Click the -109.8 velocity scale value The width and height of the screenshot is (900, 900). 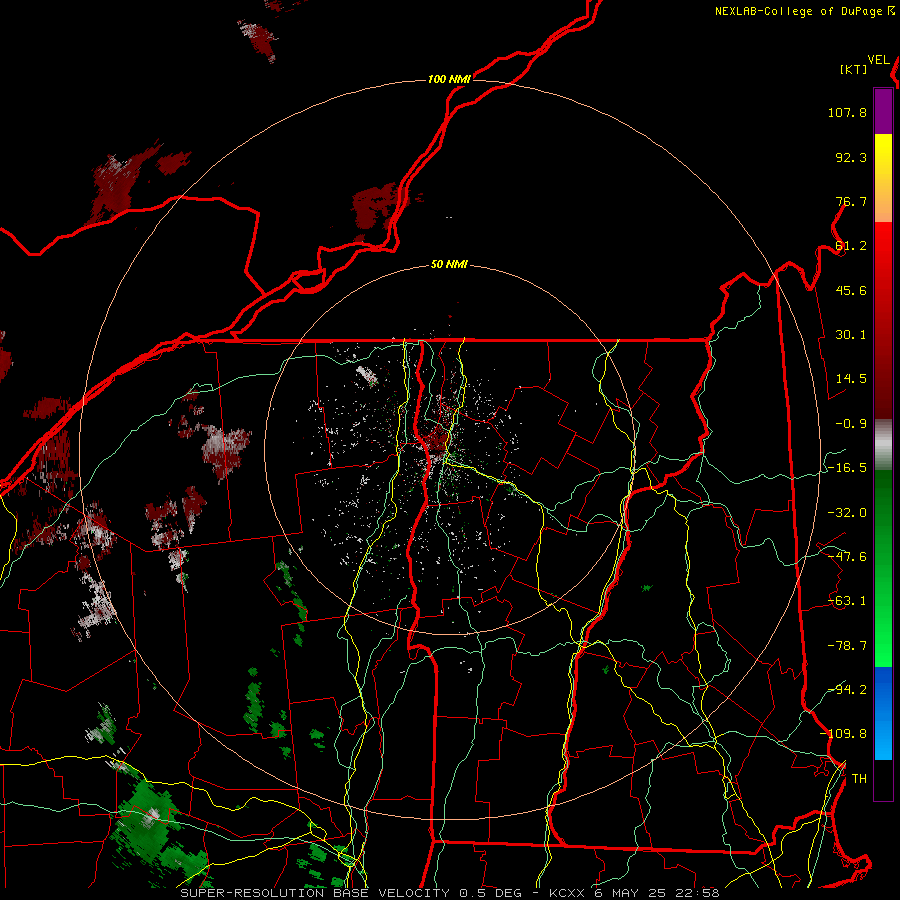843,734
